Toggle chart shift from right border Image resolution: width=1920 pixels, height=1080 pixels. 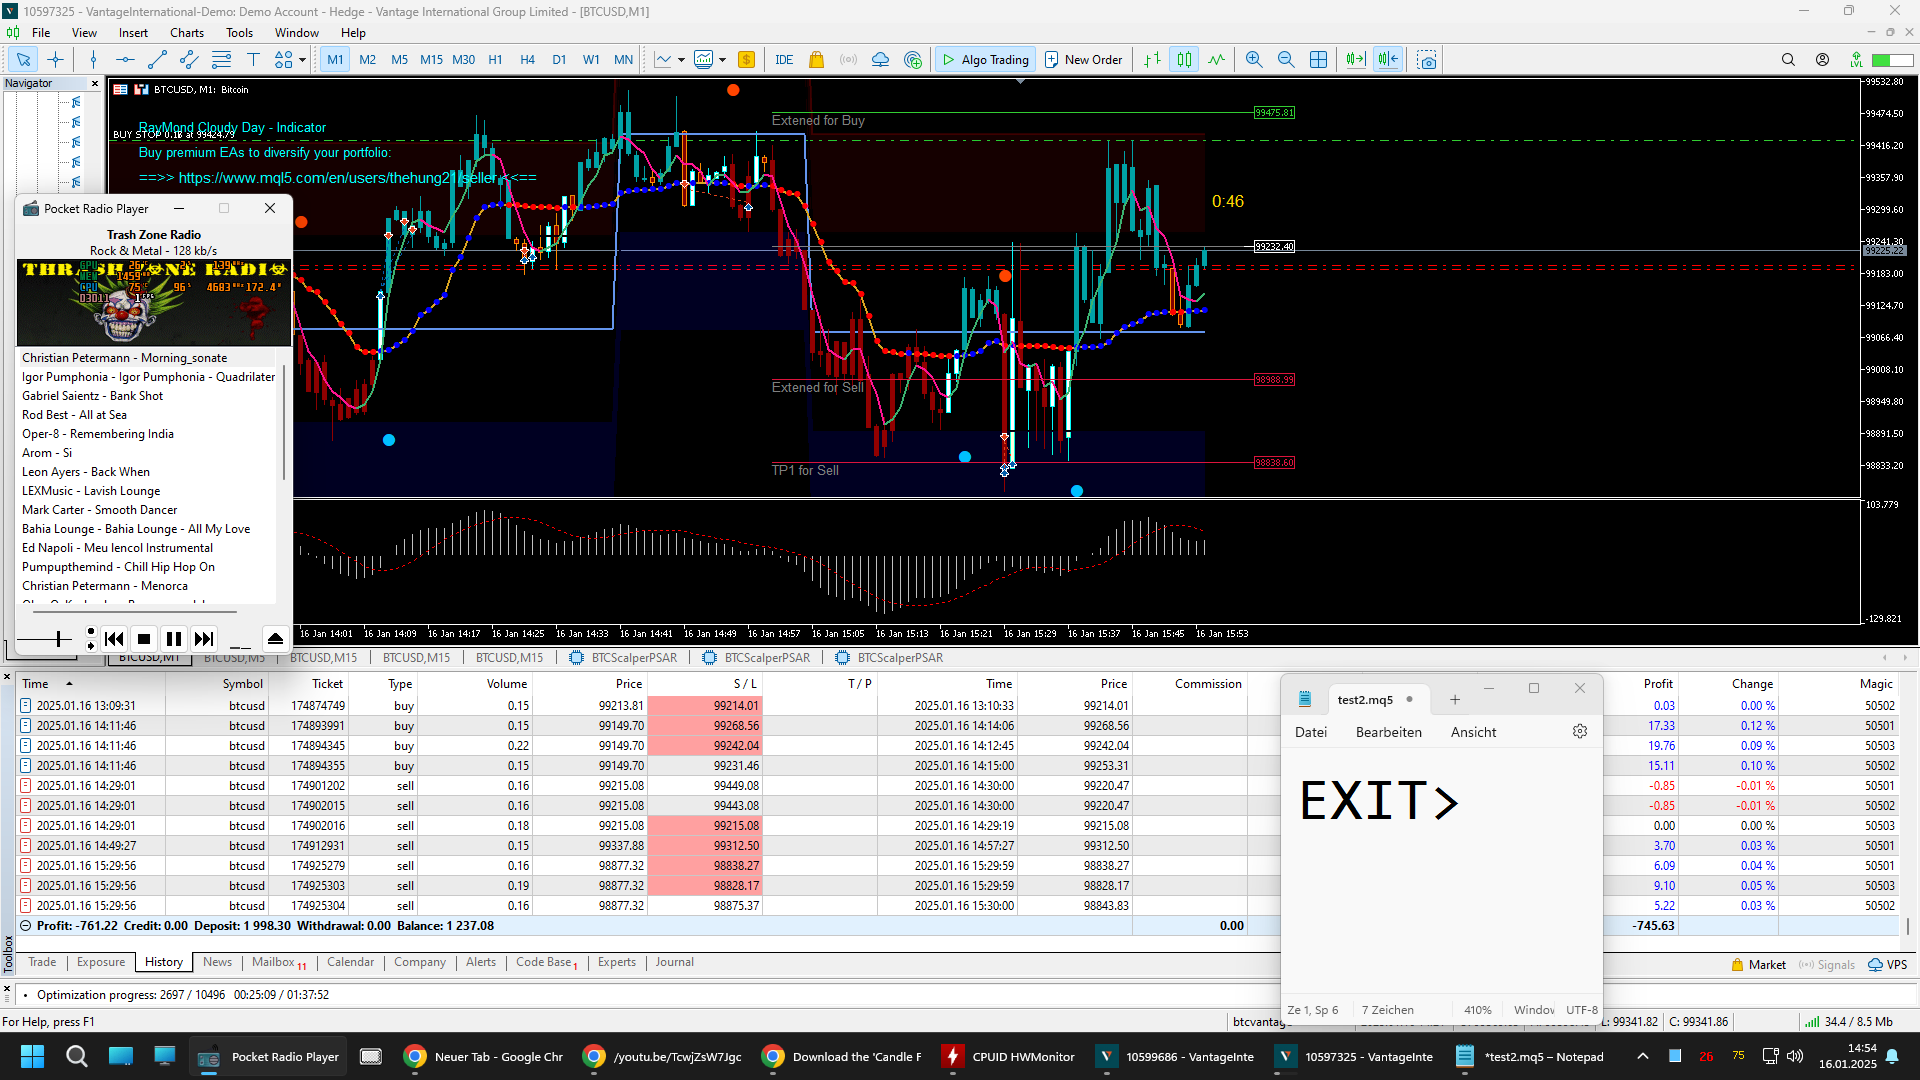(1388, 60)
